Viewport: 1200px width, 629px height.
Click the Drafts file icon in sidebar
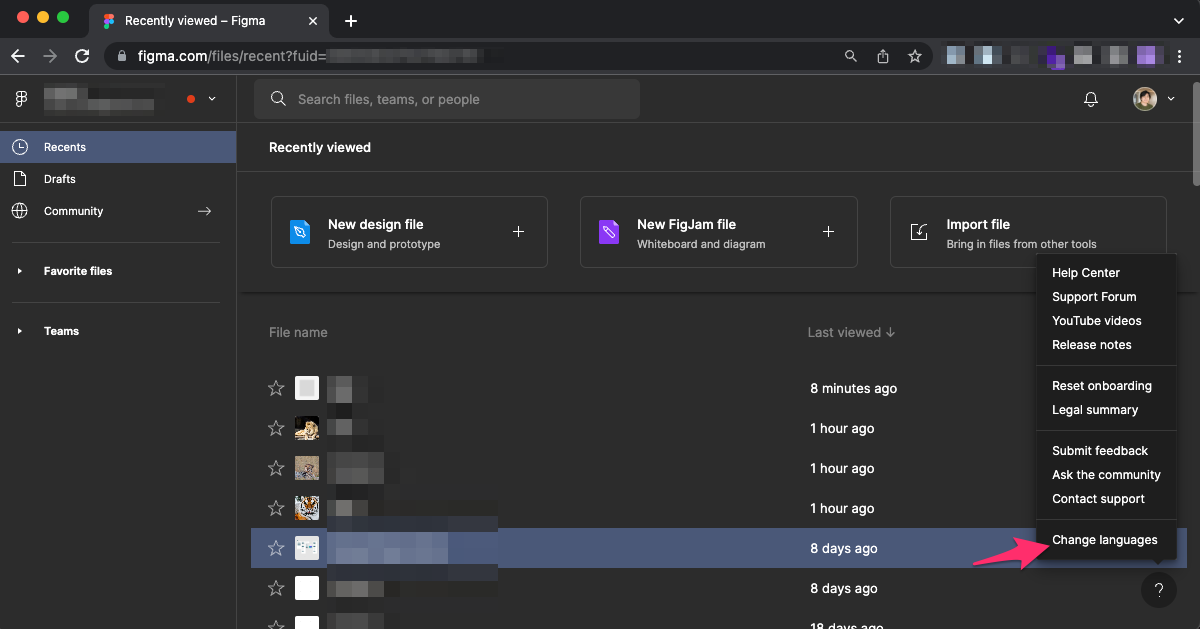pos(20,179)
